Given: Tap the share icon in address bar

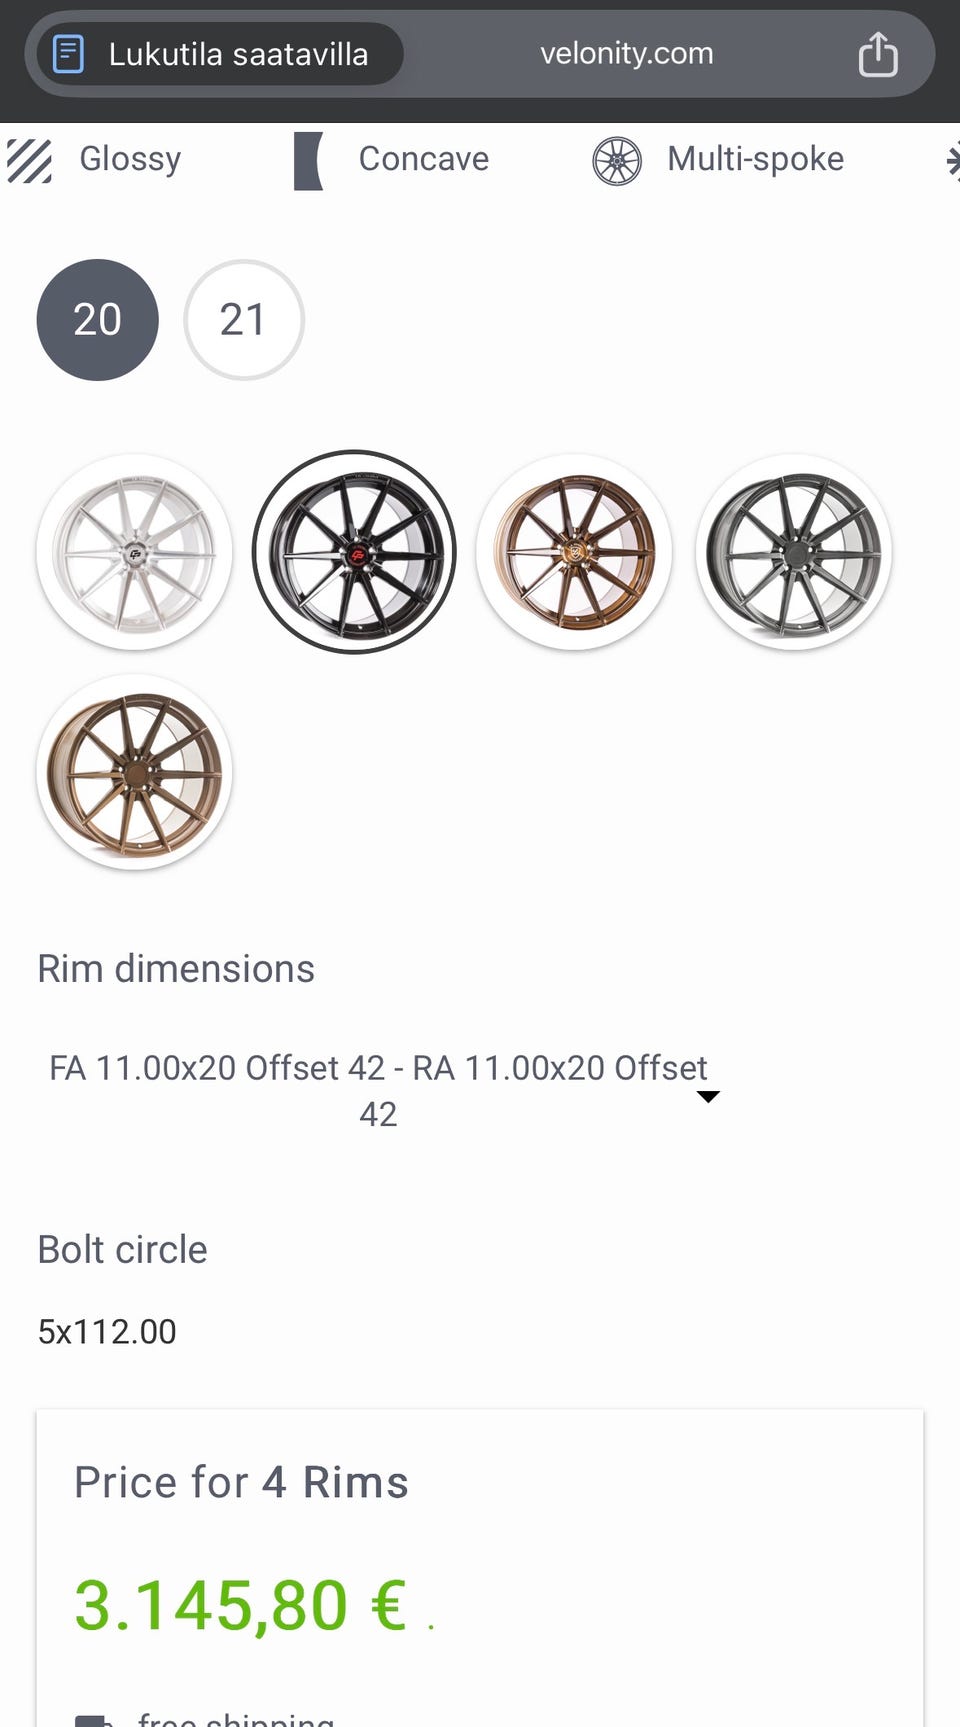Looking at the screenshot, I should point(877,54).
